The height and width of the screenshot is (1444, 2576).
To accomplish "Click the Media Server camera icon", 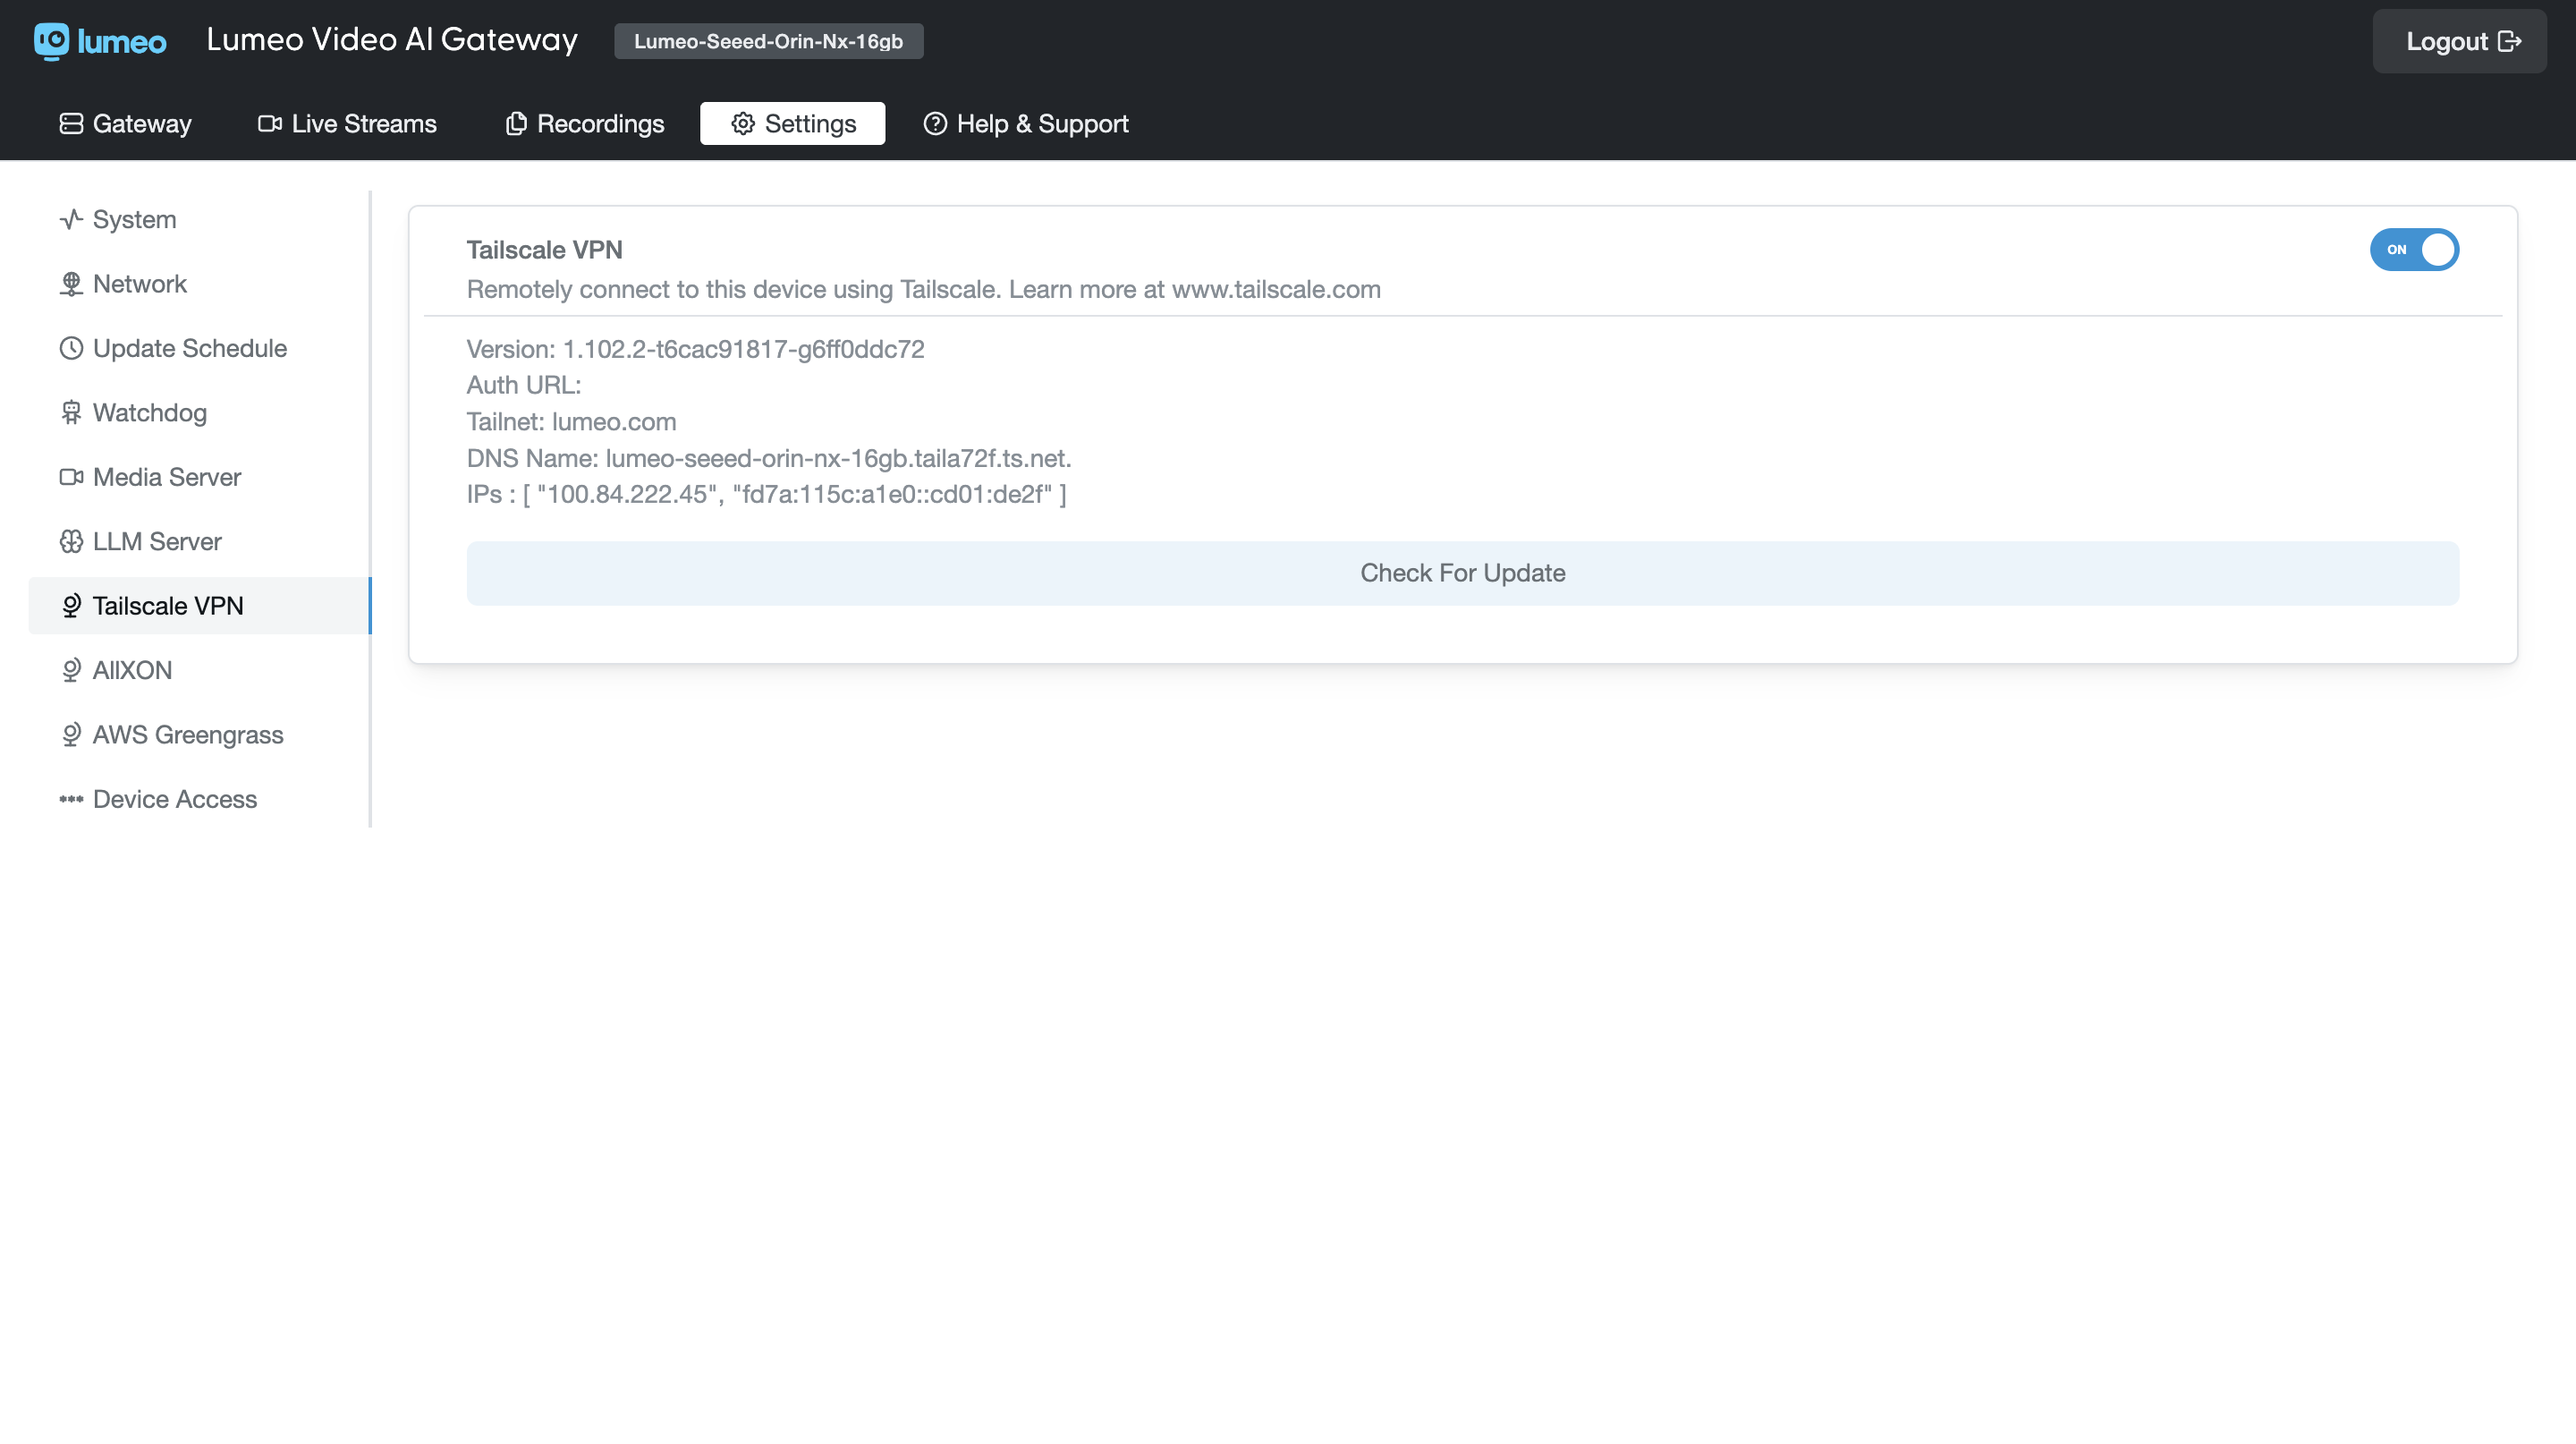I will coord(71,477).
